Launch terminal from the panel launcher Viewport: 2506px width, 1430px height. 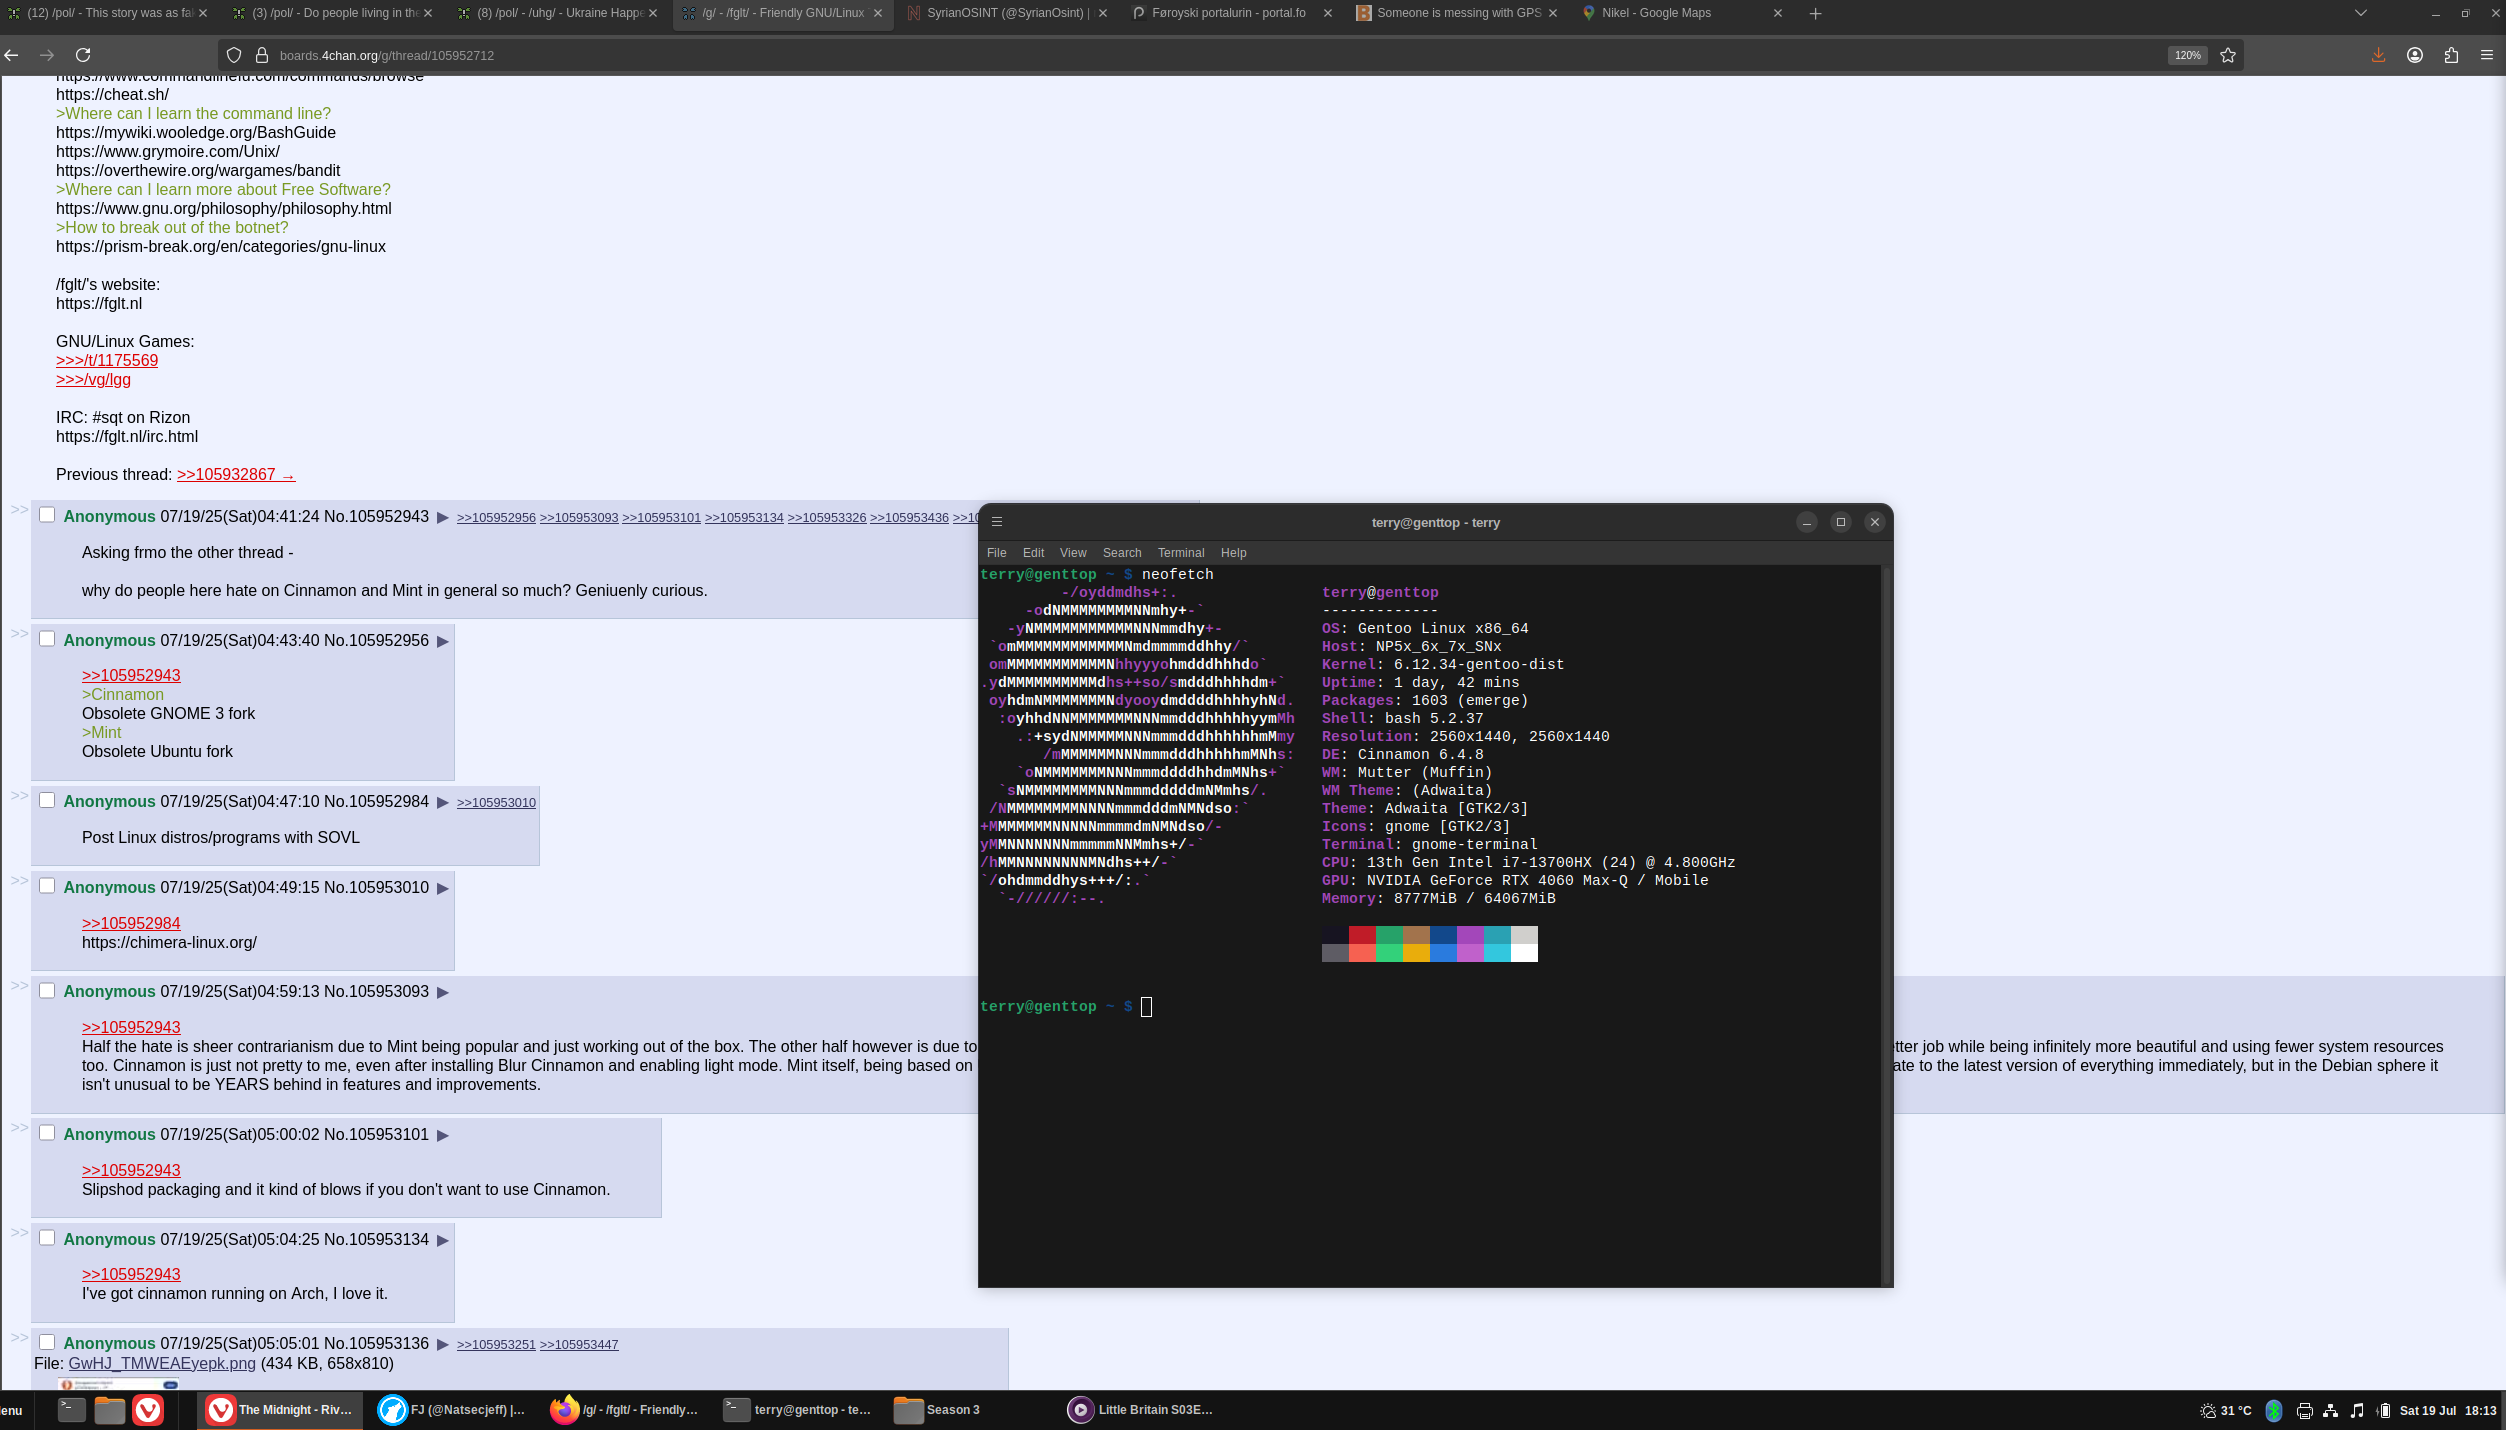coord(71,1410)
